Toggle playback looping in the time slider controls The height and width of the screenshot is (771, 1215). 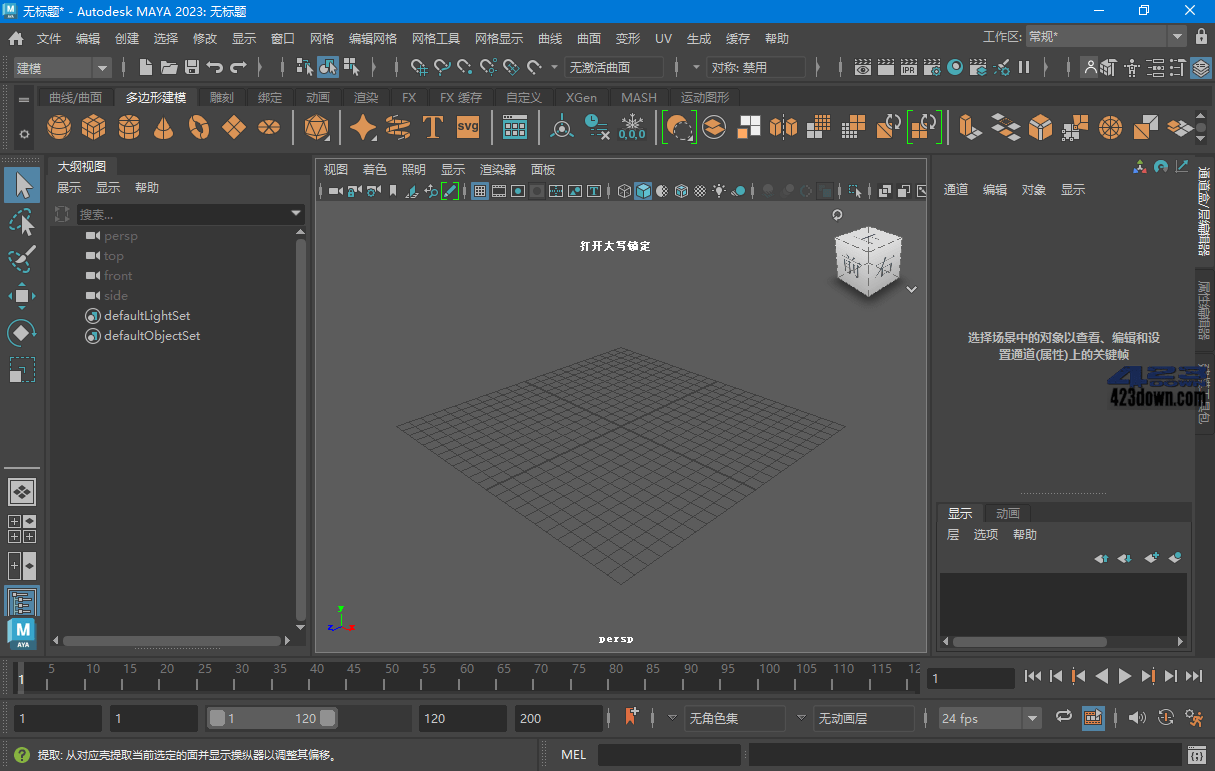coord(1065,718)
